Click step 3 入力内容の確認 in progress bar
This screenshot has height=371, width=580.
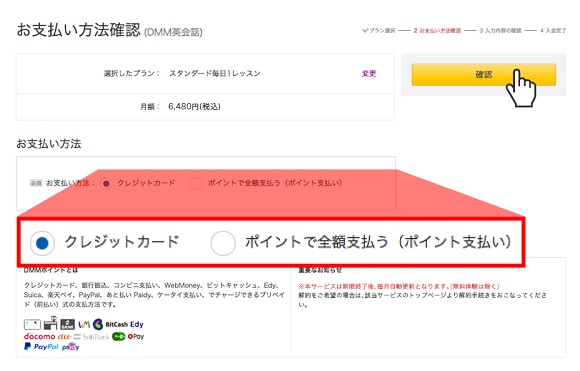point(500,31)
